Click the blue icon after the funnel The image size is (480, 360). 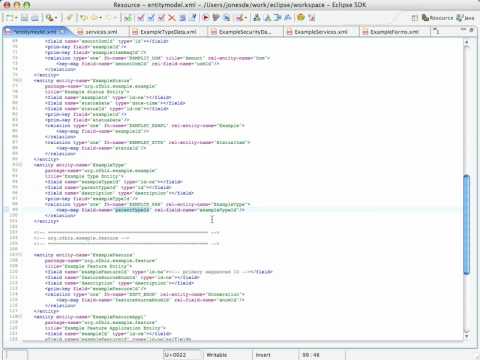[x=227, y=18]
